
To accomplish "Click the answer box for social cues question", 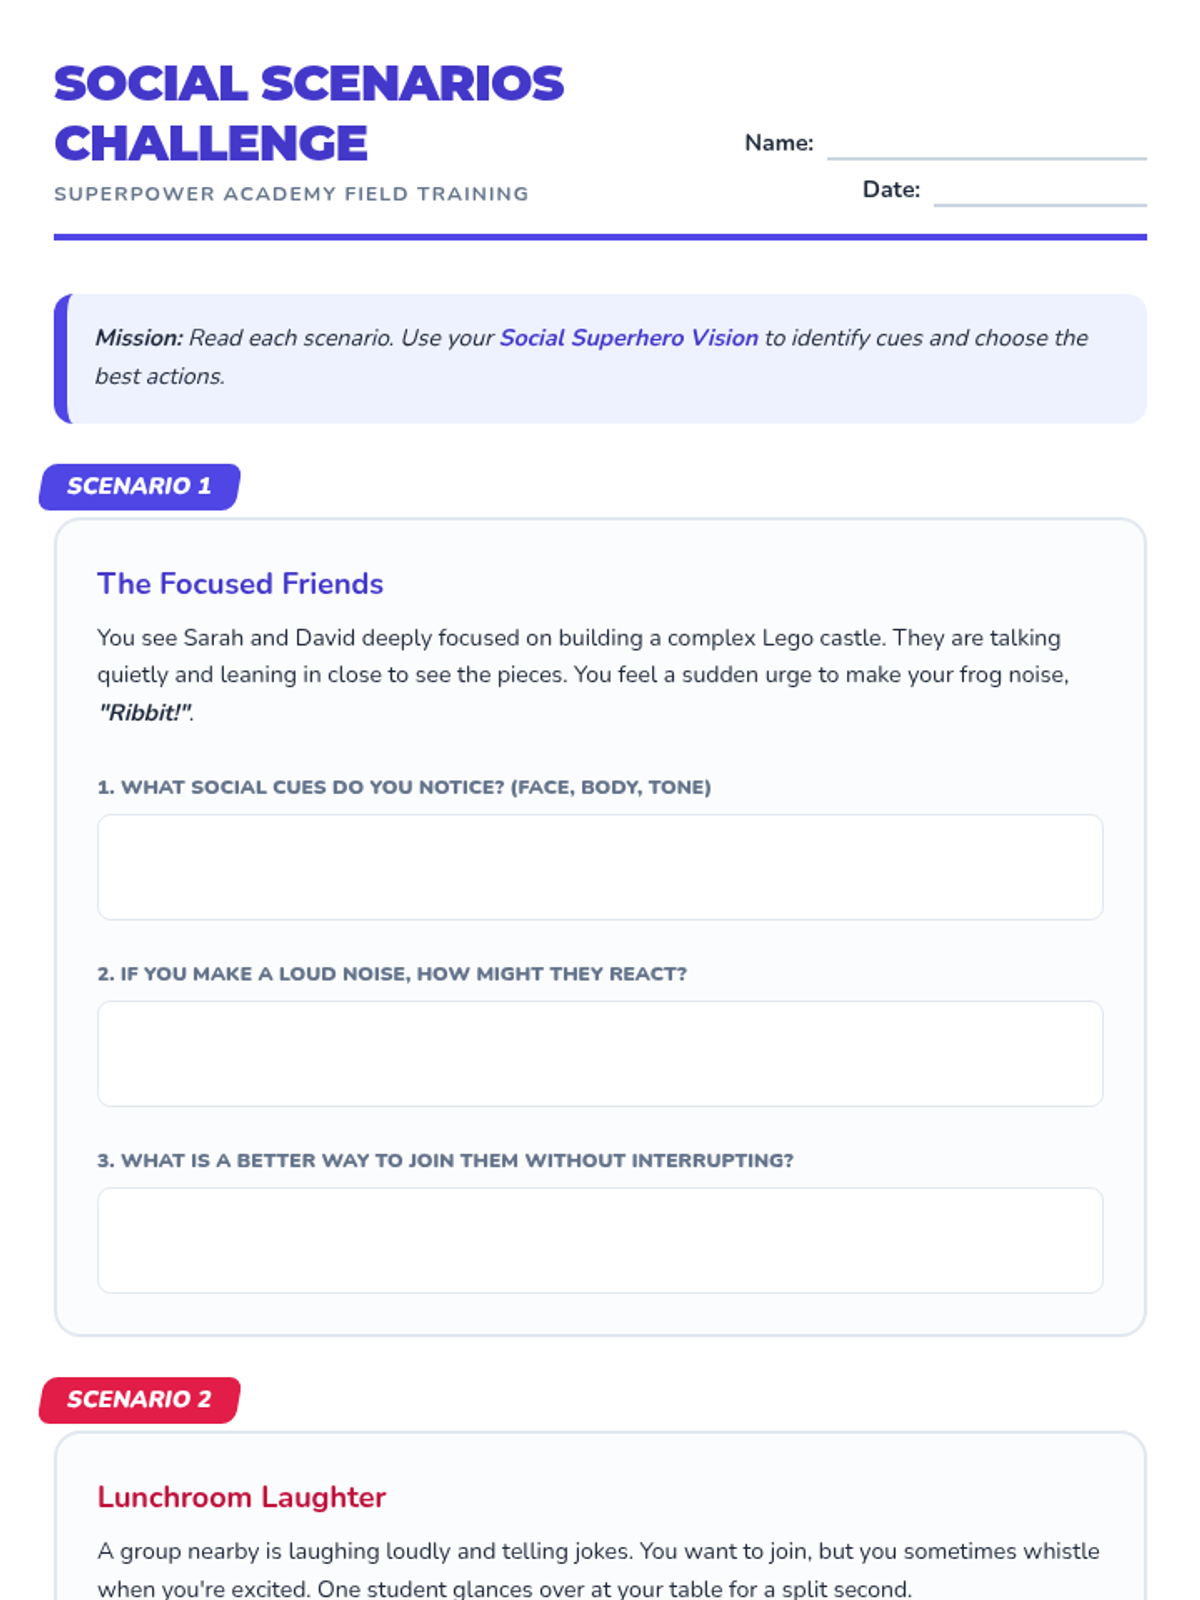I will 600,867.
